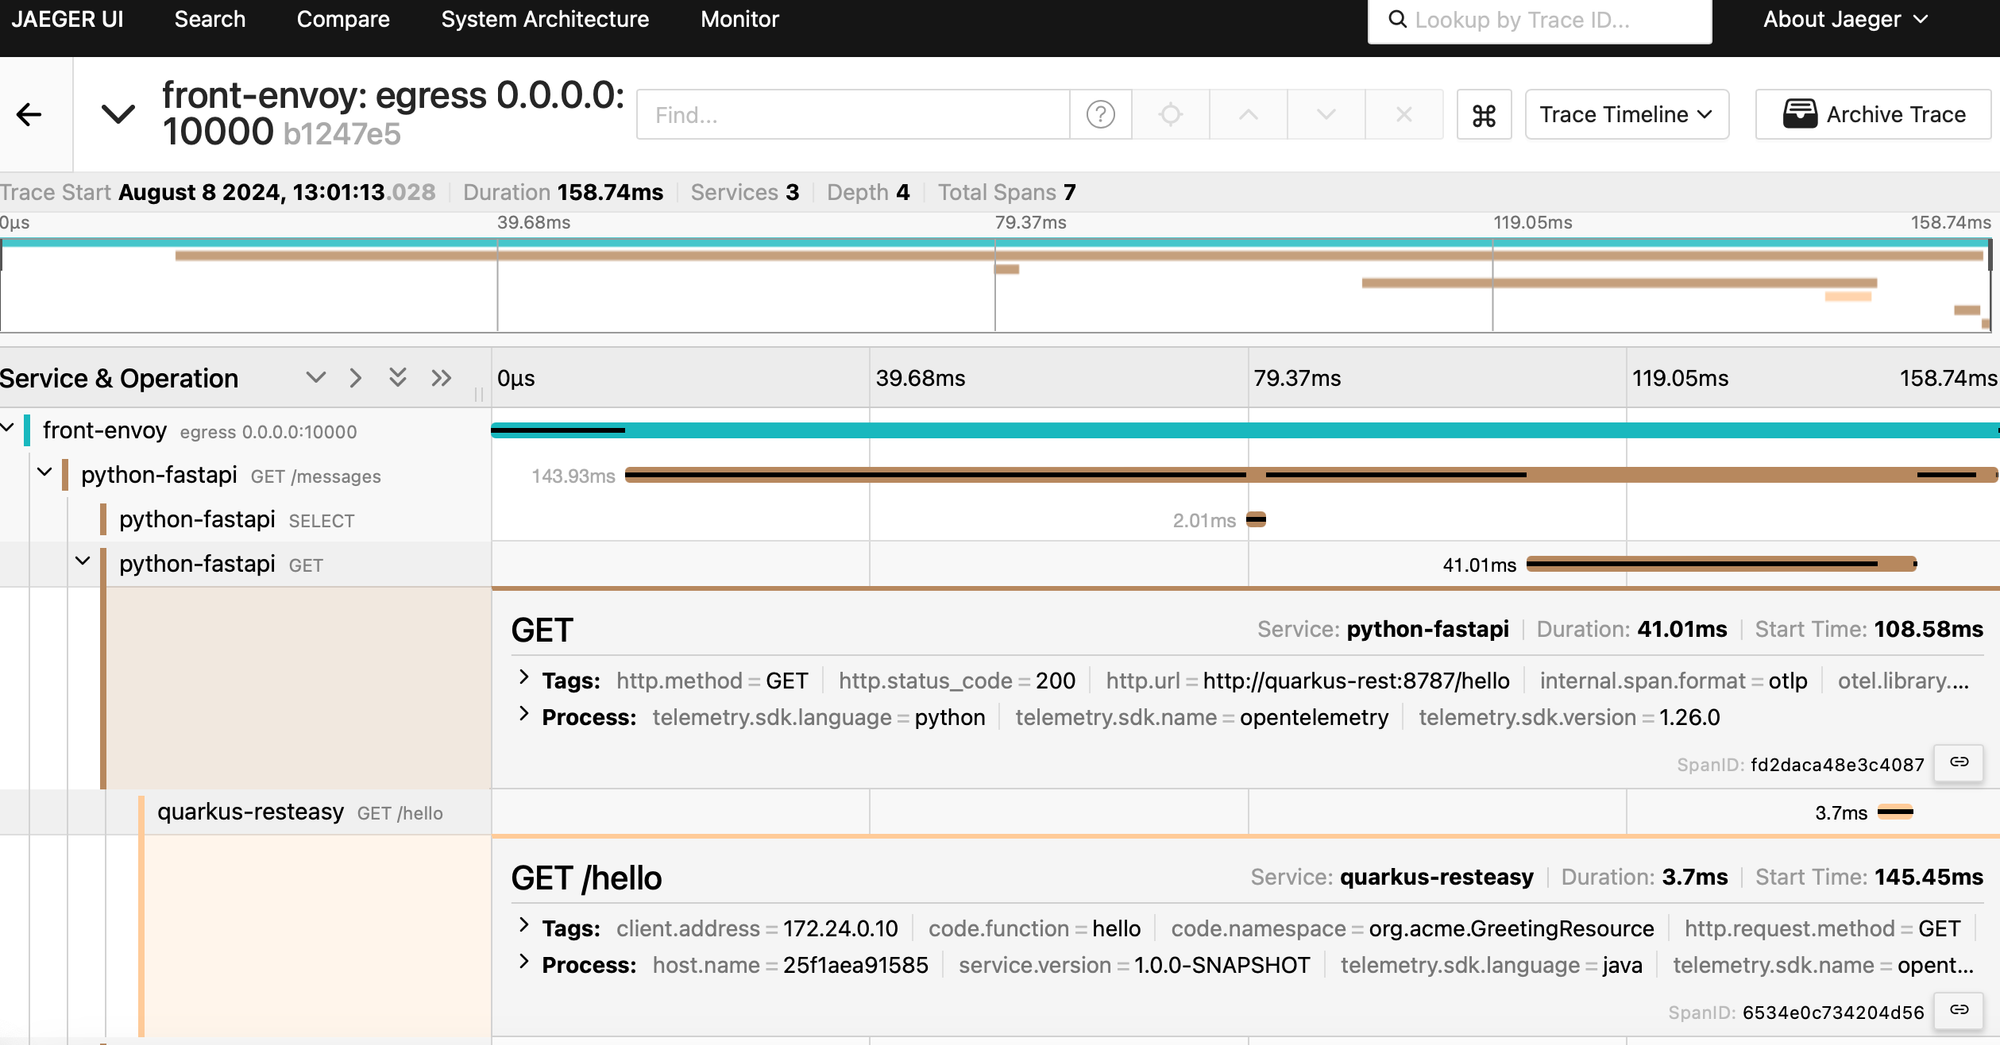Click the focus search matches target icon
Image resolution: width=2000 pixels, height=1045 pixels.
point(1170,115)
